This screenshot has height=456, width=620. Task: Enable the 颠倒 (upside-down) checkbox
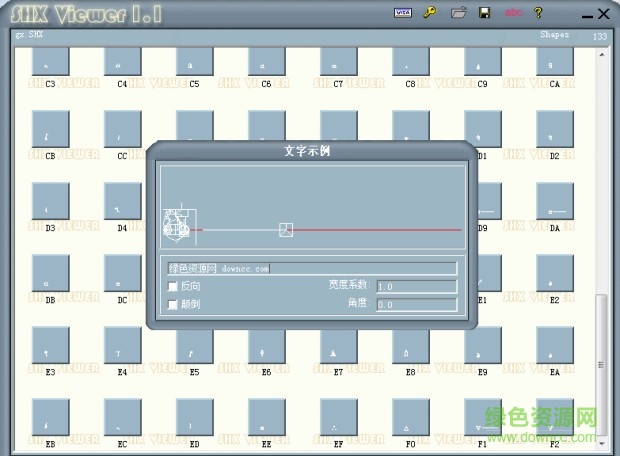(x=173, y=304)
